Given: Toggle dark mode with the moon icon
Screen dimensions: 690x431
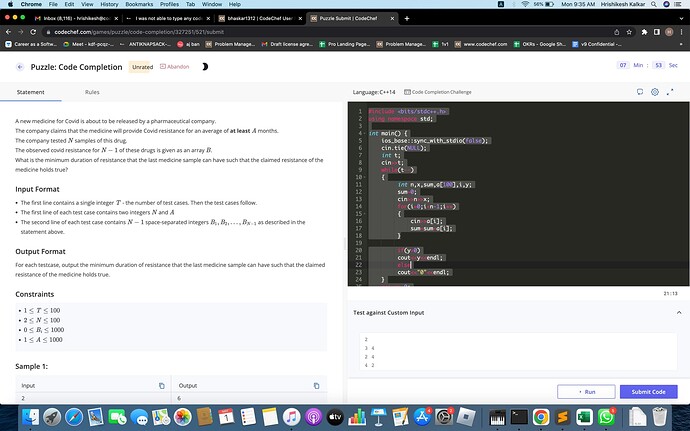Looking at the screenshot, I should [x=205, y=67].
